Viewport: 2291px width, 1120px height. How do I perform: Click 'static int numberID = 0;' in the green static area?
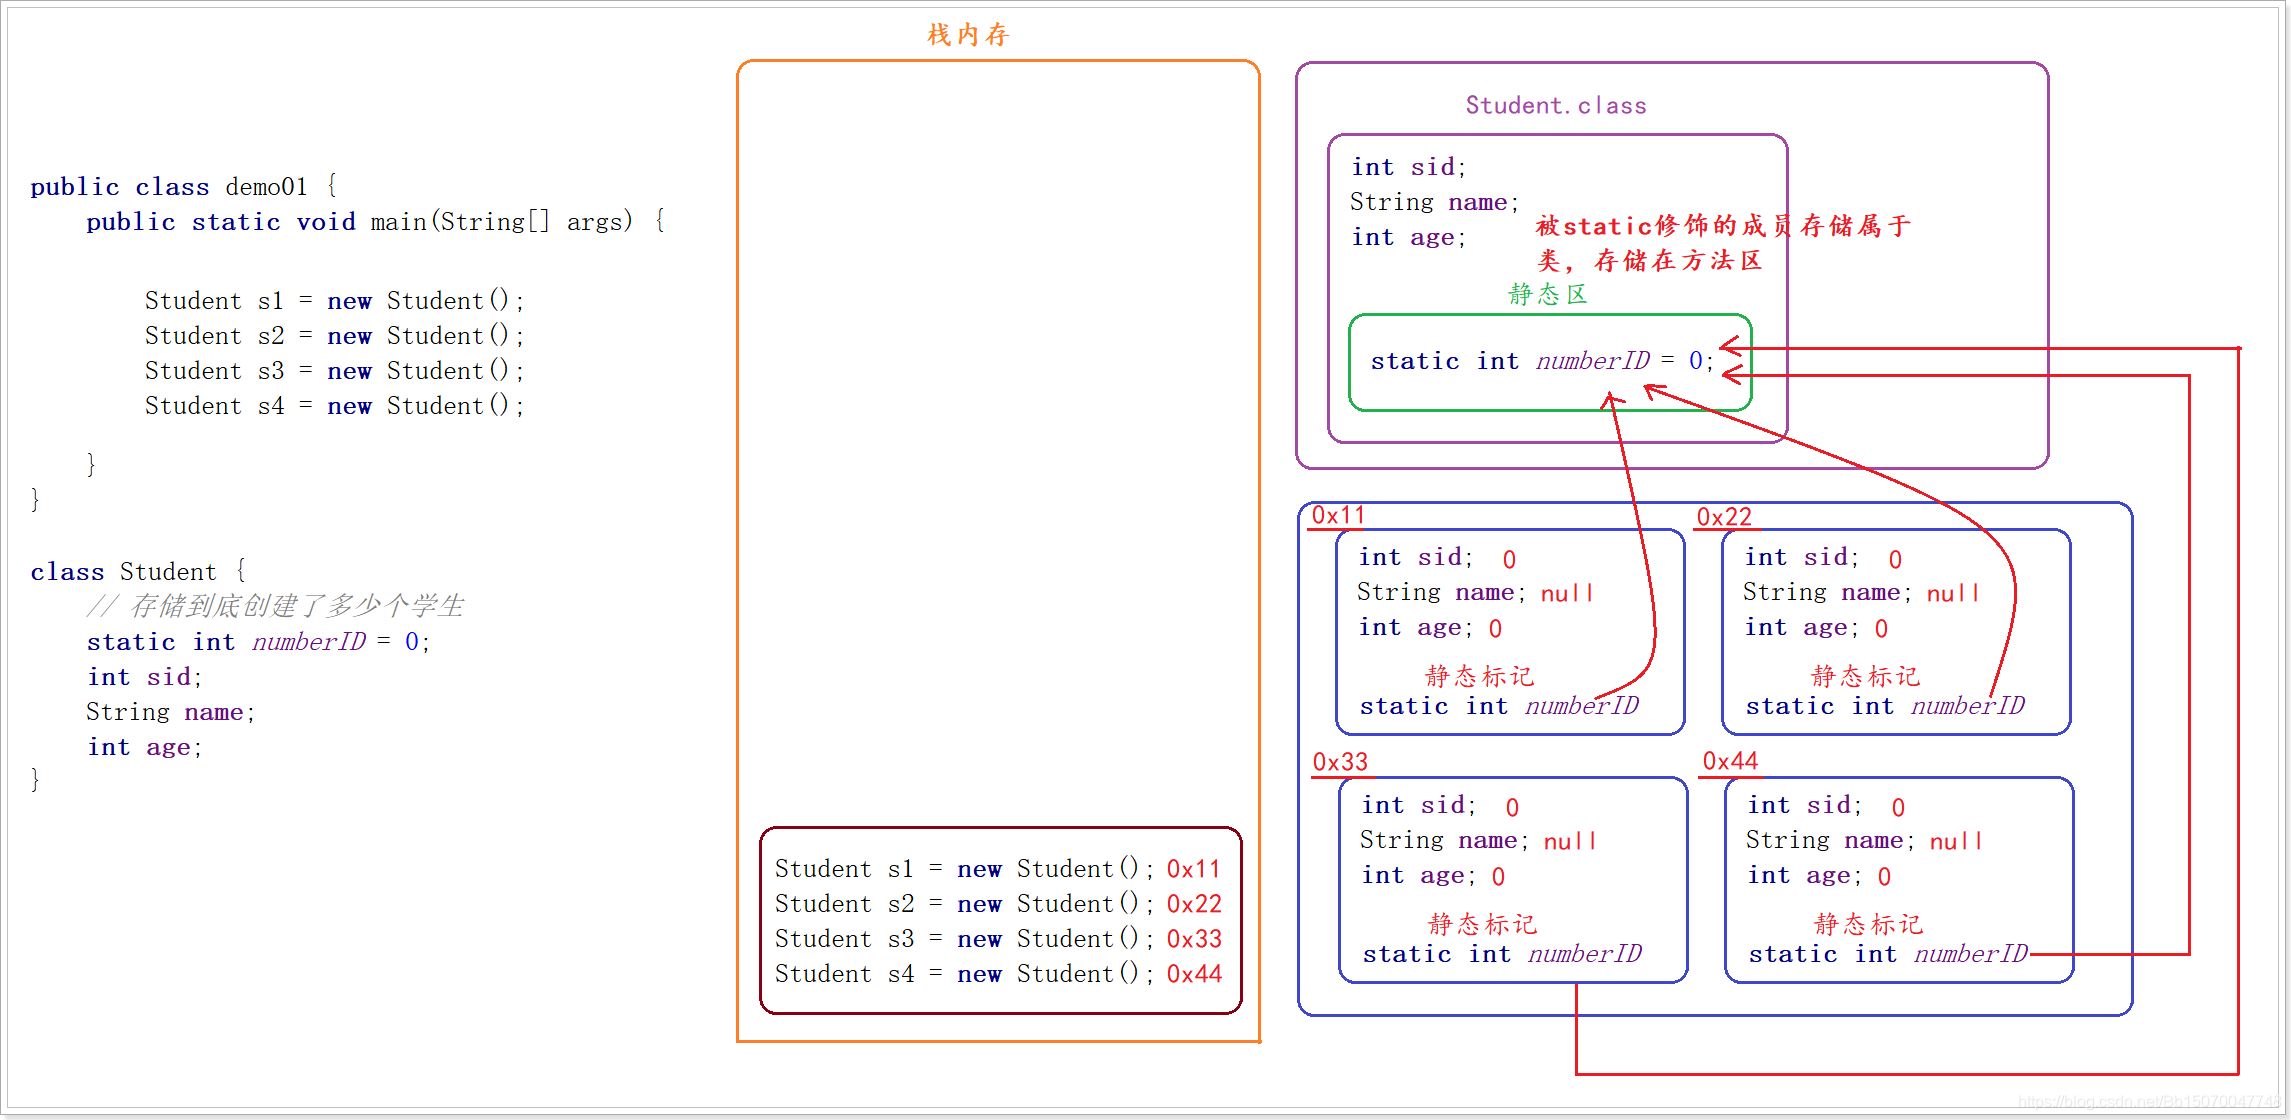coord(1542,361)
